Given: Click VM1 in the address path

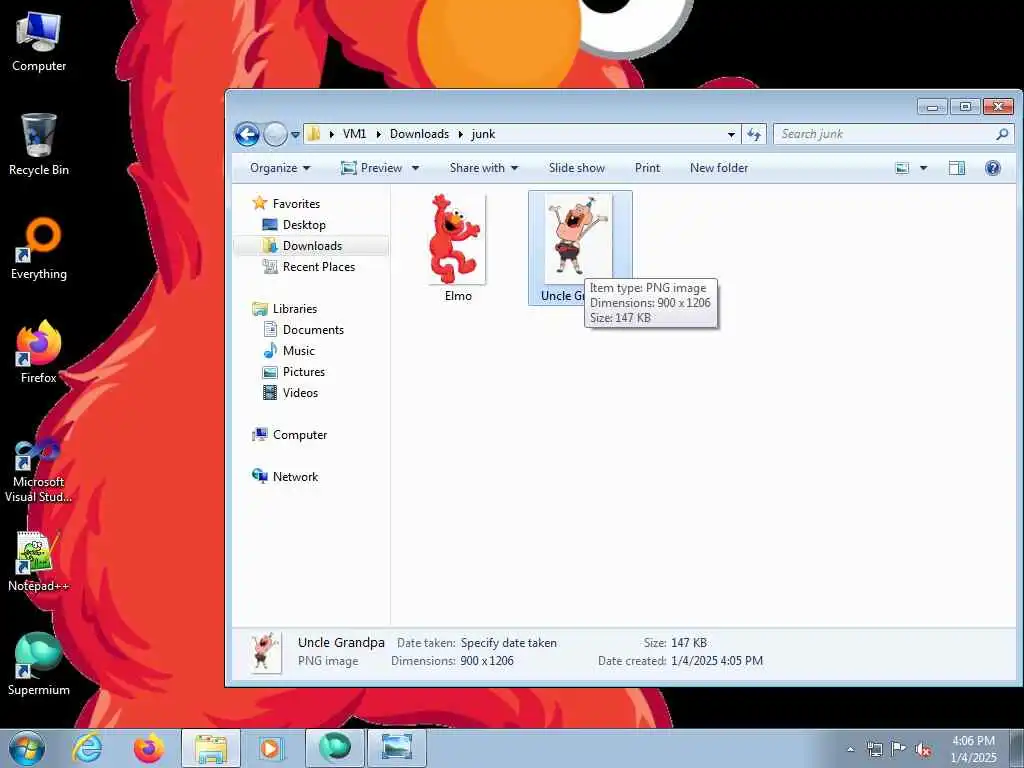Looking at the screenshot, I should (x=354, y=134).
